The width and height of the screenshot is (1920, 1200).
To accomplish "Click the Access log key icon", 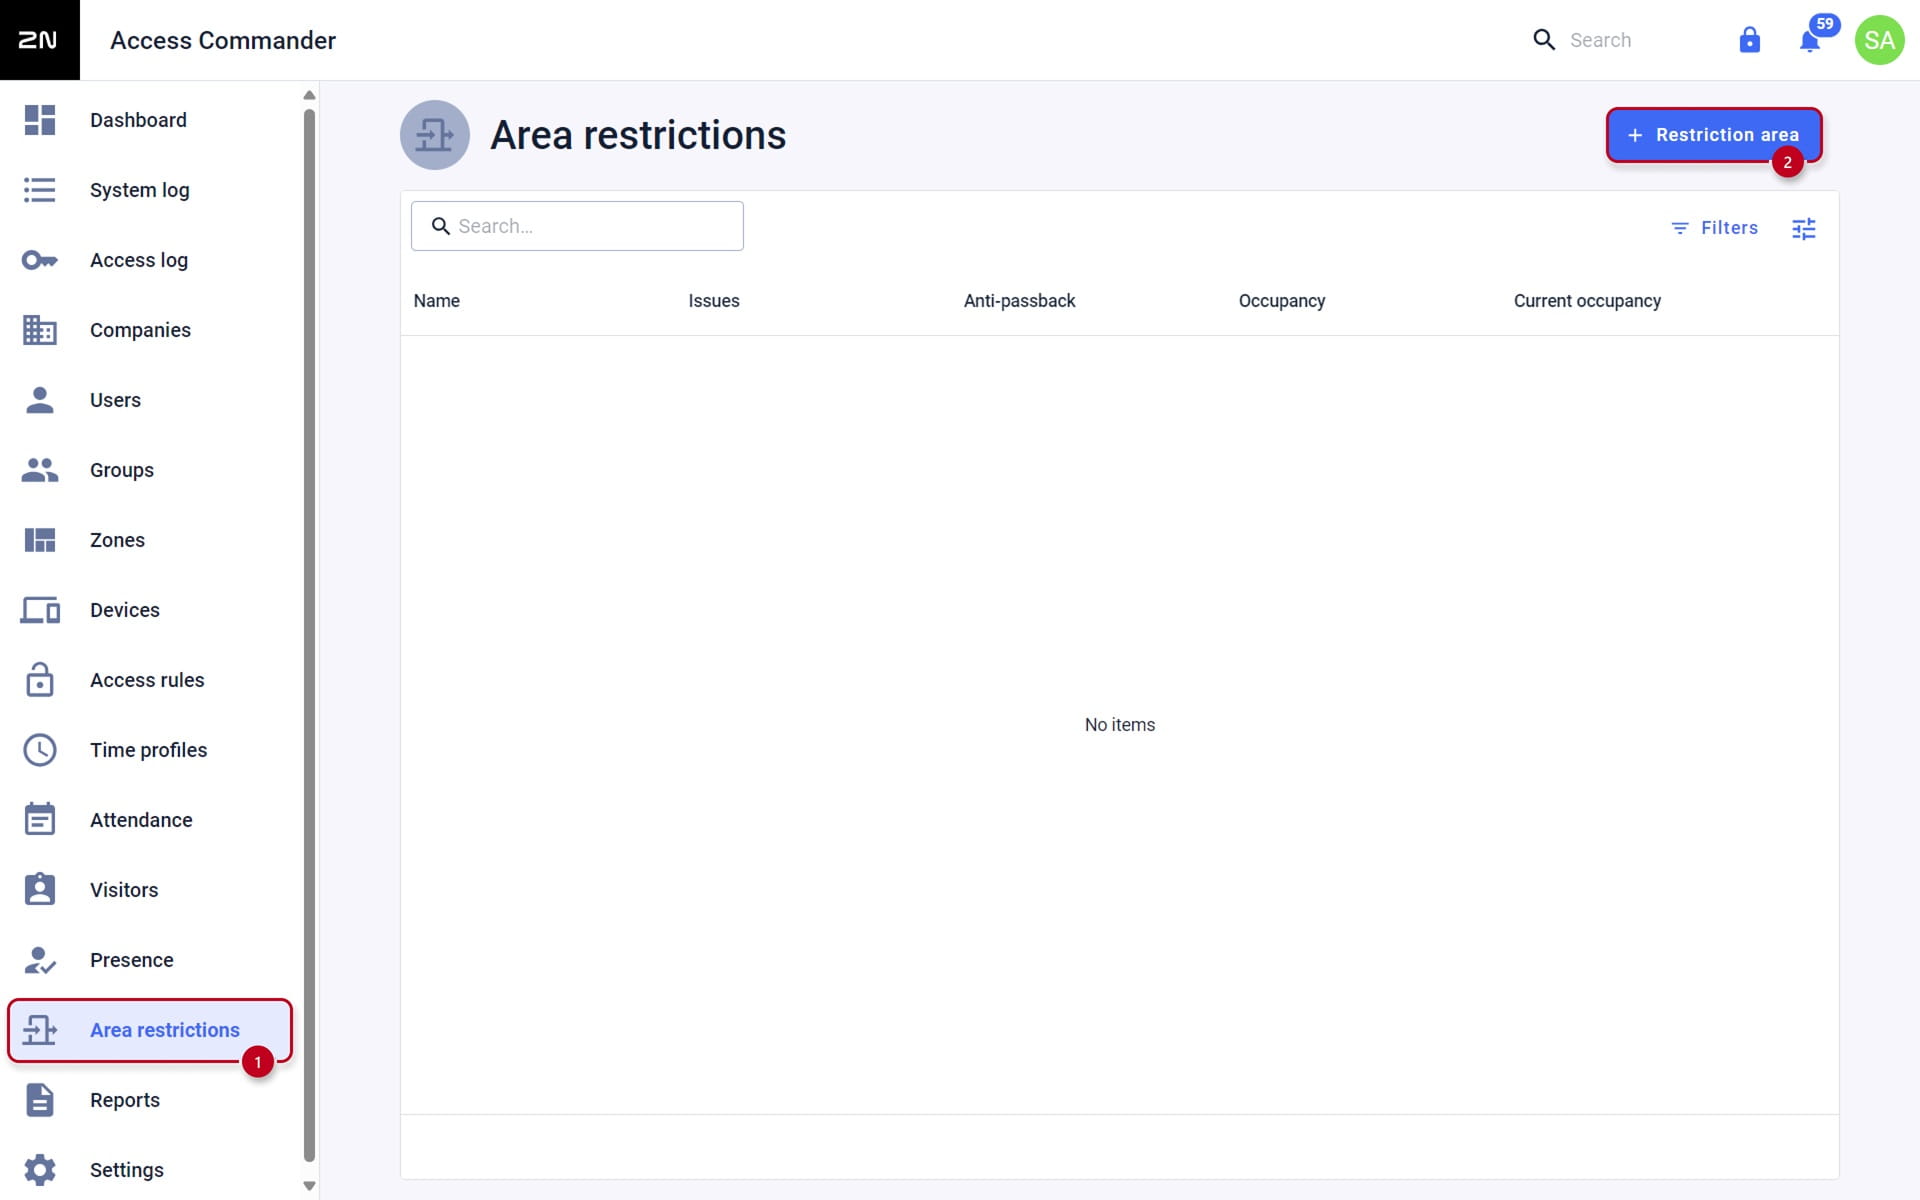I will (40, 260).
